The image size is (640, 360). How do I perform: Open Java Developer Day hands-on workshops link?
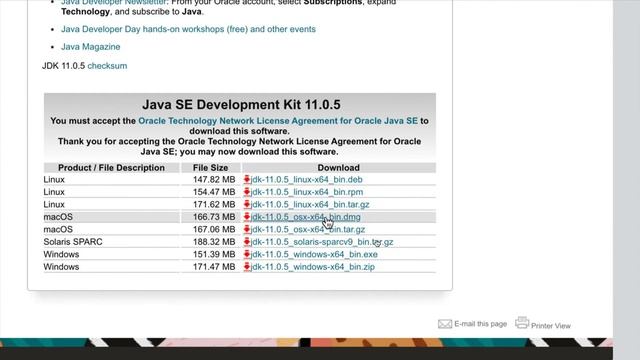(x=188, y=29)
